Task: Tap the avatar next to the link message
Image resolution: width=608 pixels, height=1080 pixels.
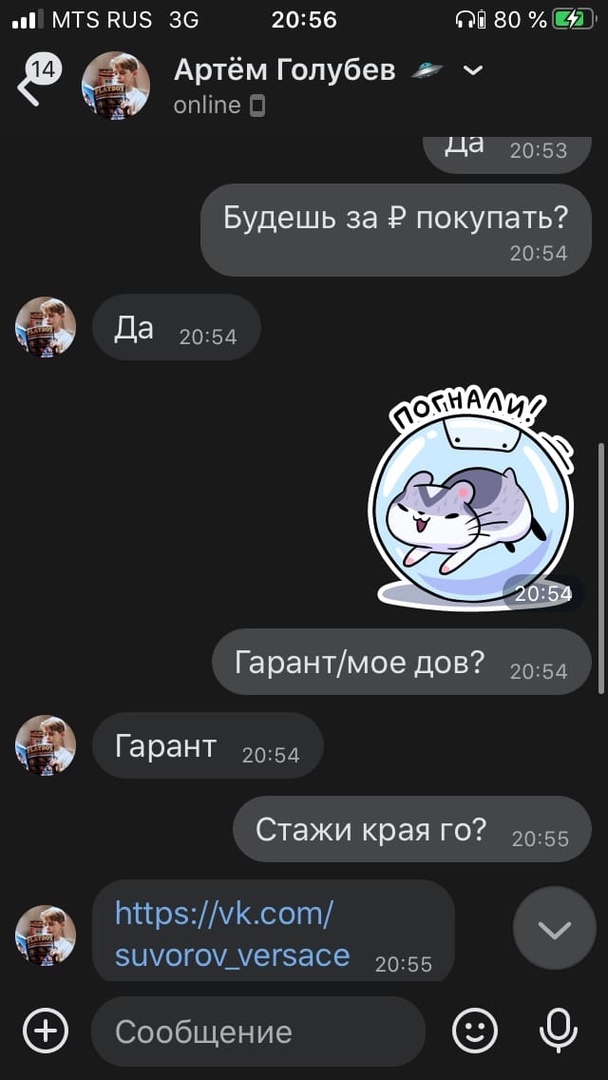Action: click(45, 935)
